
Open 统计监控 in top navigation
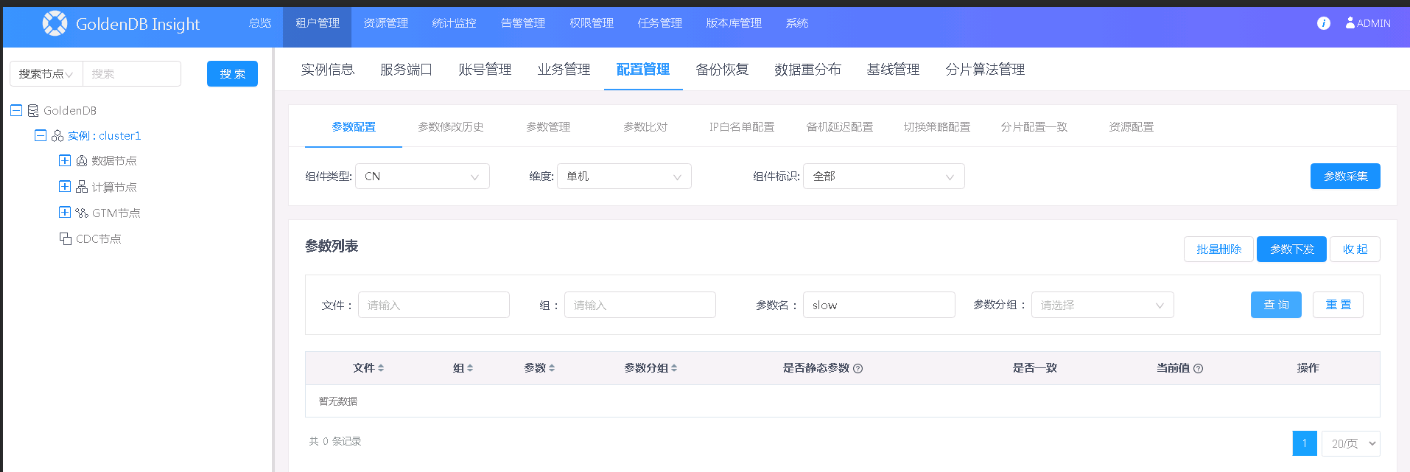(x=454, y=23)
